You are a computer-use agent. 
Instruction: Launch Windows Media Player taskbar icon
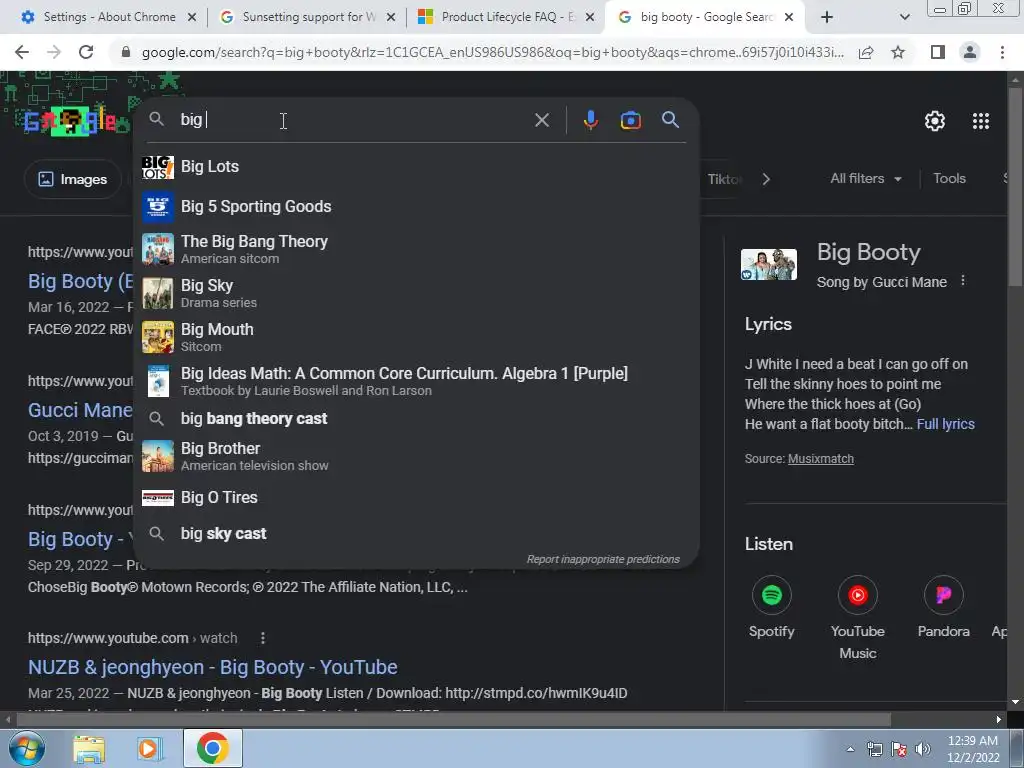click(150, 749)
